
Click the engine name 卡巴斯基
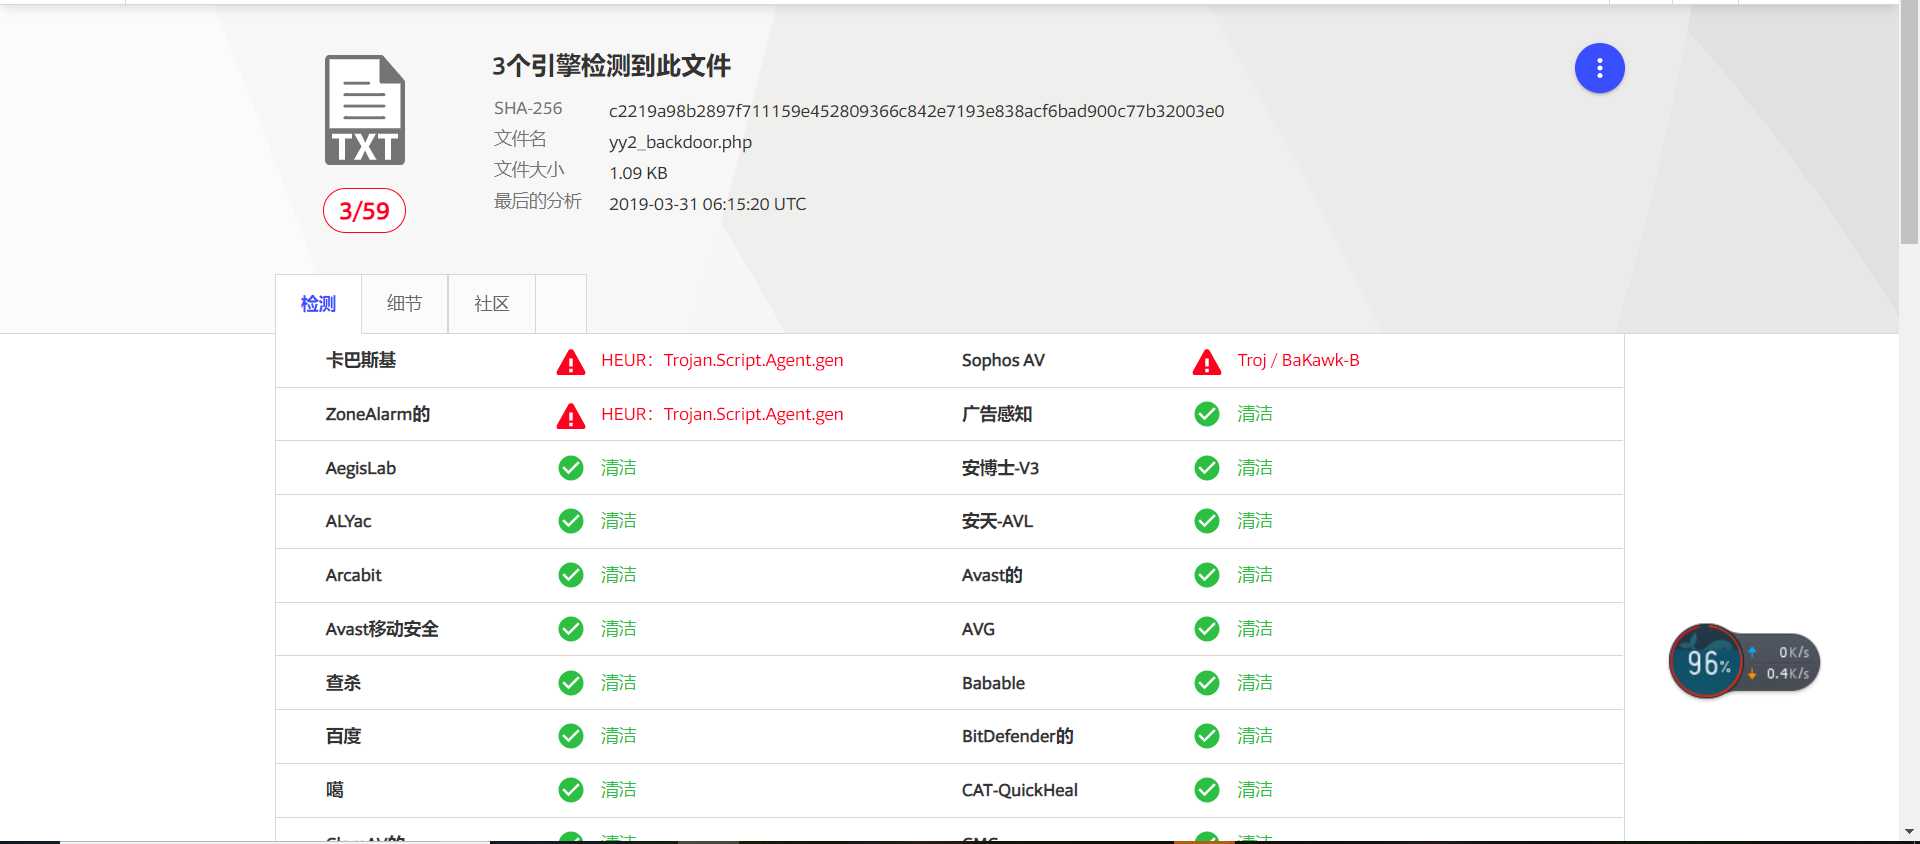(x=361, y=360)
